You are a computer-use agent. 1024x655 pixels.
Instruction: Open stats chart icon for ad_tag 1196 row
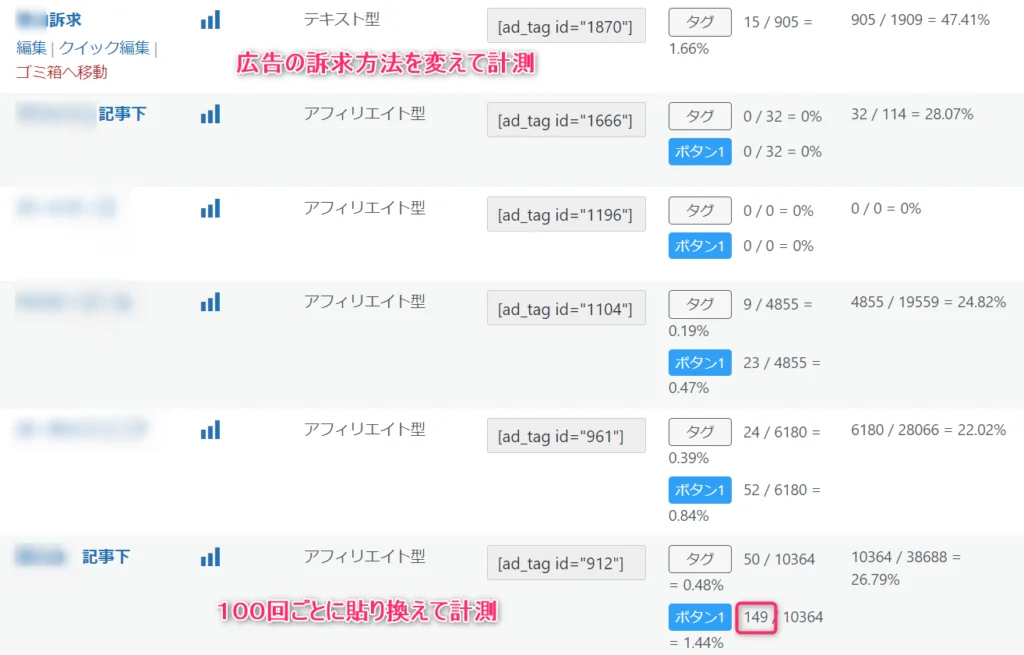coord(210,208)
